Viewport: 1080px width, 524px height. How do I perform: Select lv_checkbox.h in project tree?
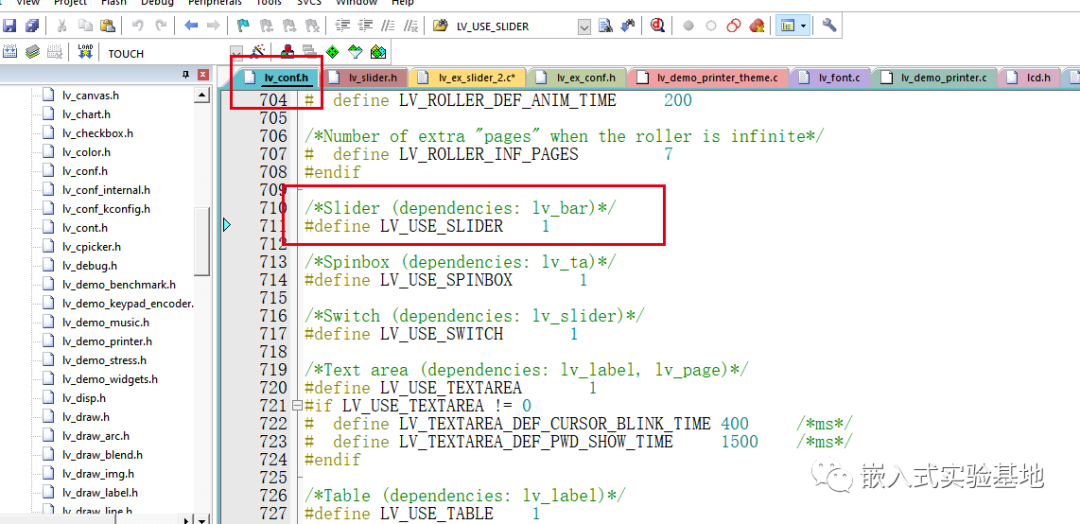98,133
